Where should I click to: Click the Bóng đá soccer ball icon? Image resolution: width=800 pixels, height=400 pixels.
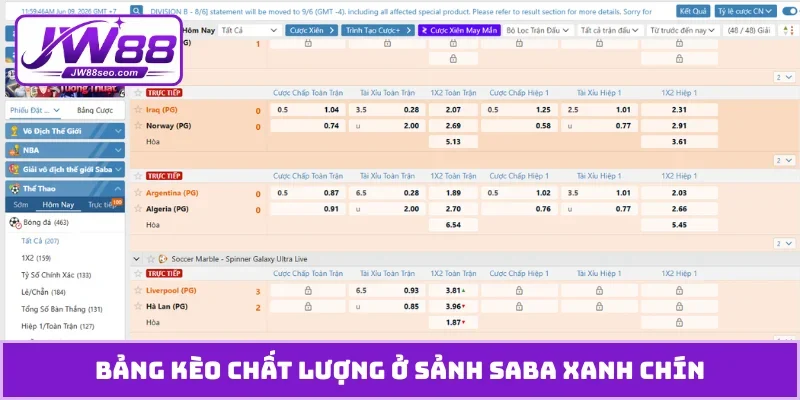[15, 222]
